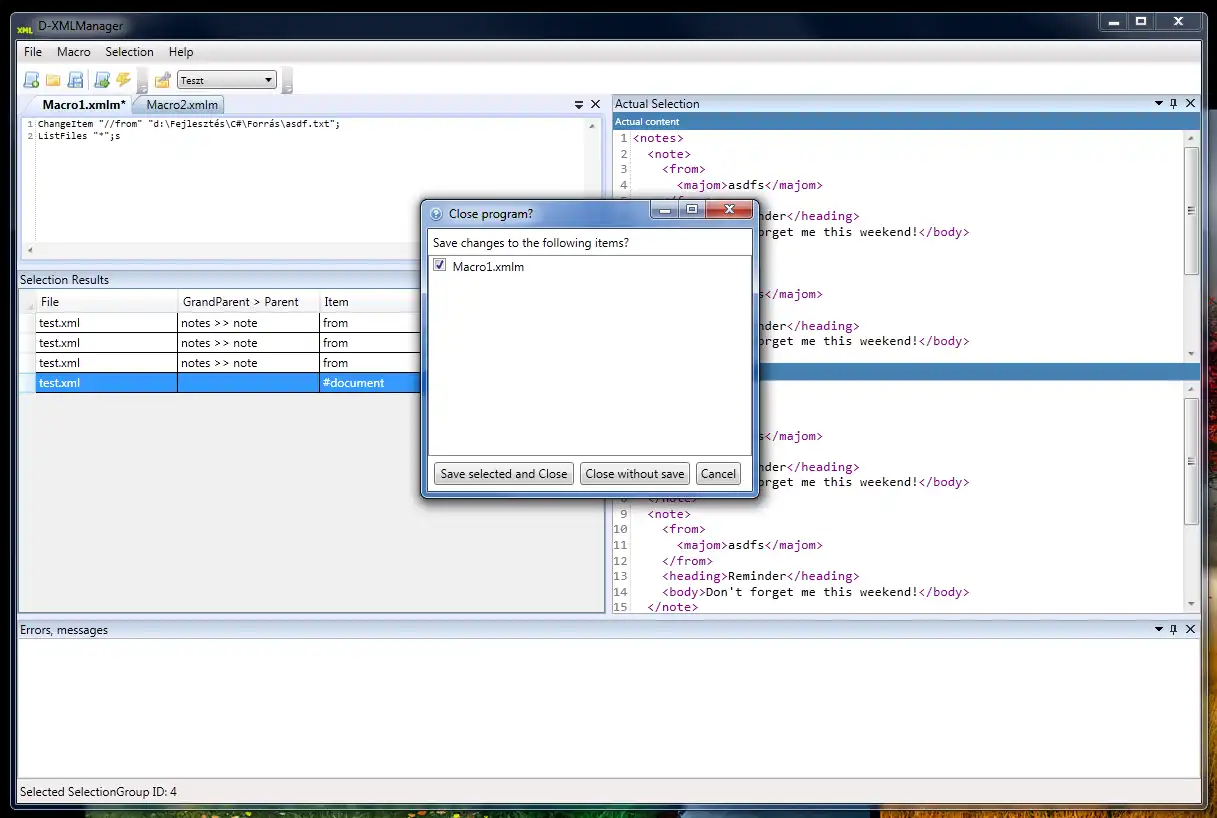The image size is (1217, 818).
Task: Open the Macro menu
Action: (73, 52)
